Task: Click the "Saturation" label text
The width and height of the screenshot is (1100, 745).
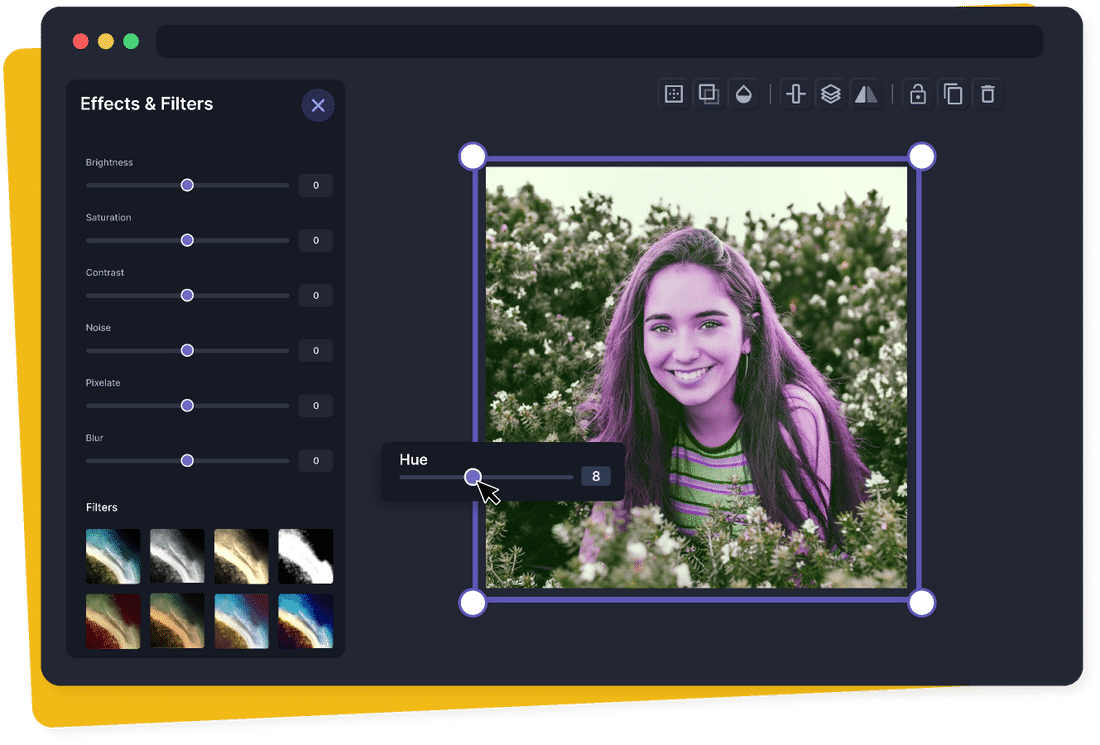Action: point(109,217)
